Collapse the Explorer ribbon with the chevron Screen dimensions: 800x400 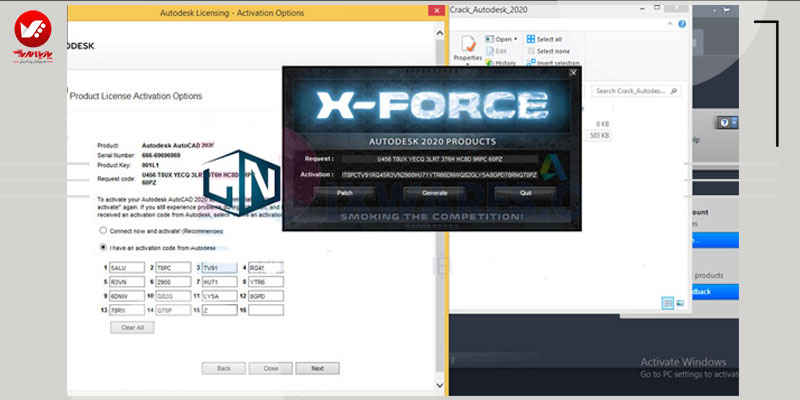[x=670, y=24]
